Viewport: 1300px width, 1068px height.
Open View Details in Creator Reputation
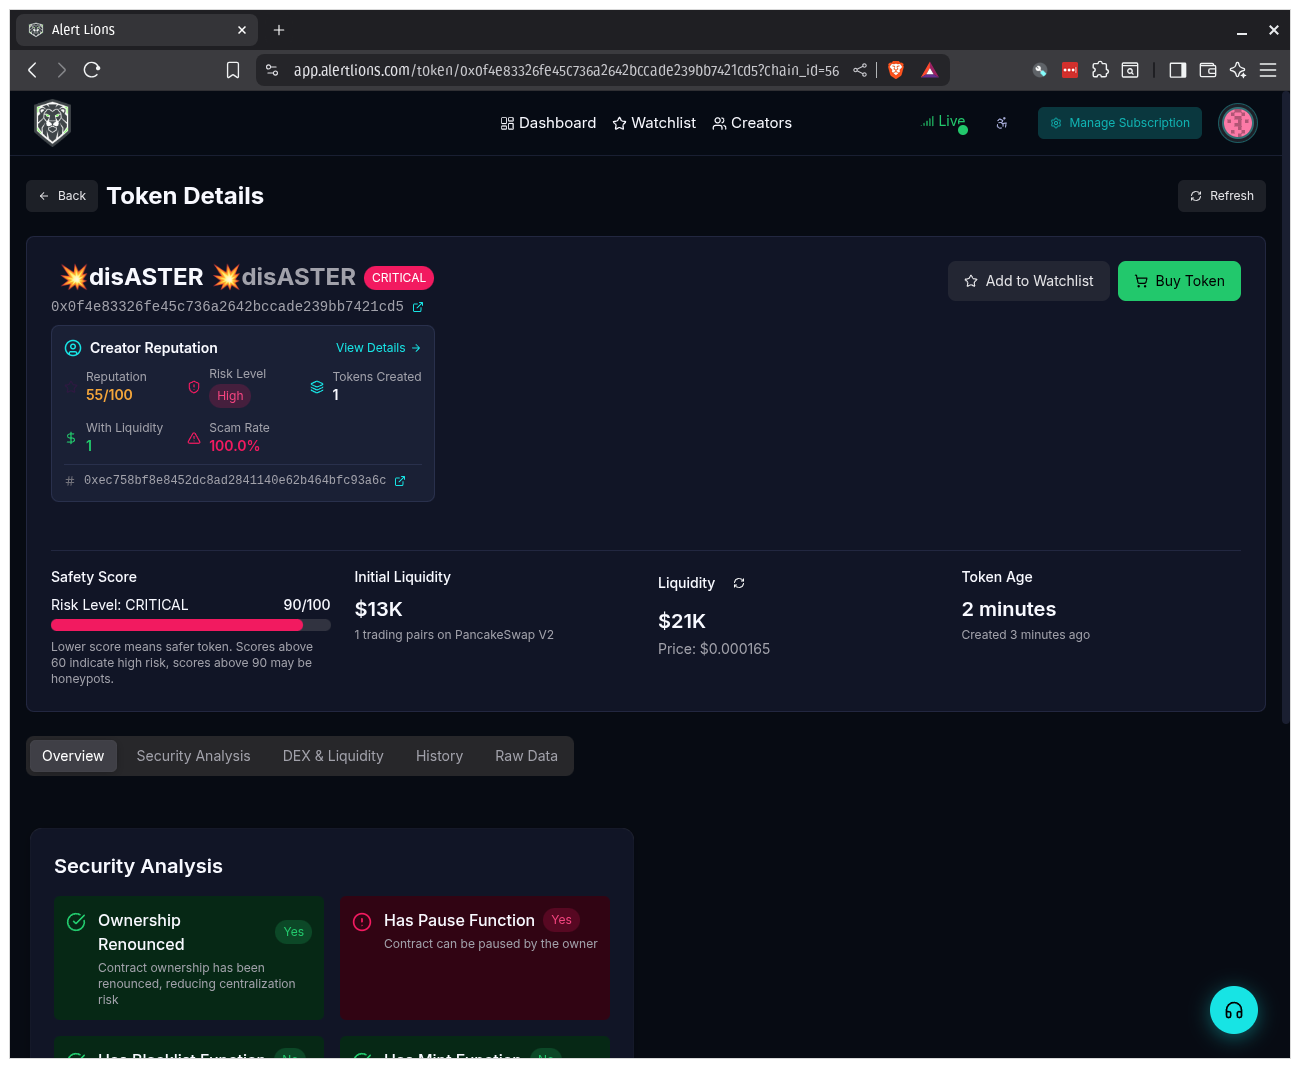tap(378, 347)
